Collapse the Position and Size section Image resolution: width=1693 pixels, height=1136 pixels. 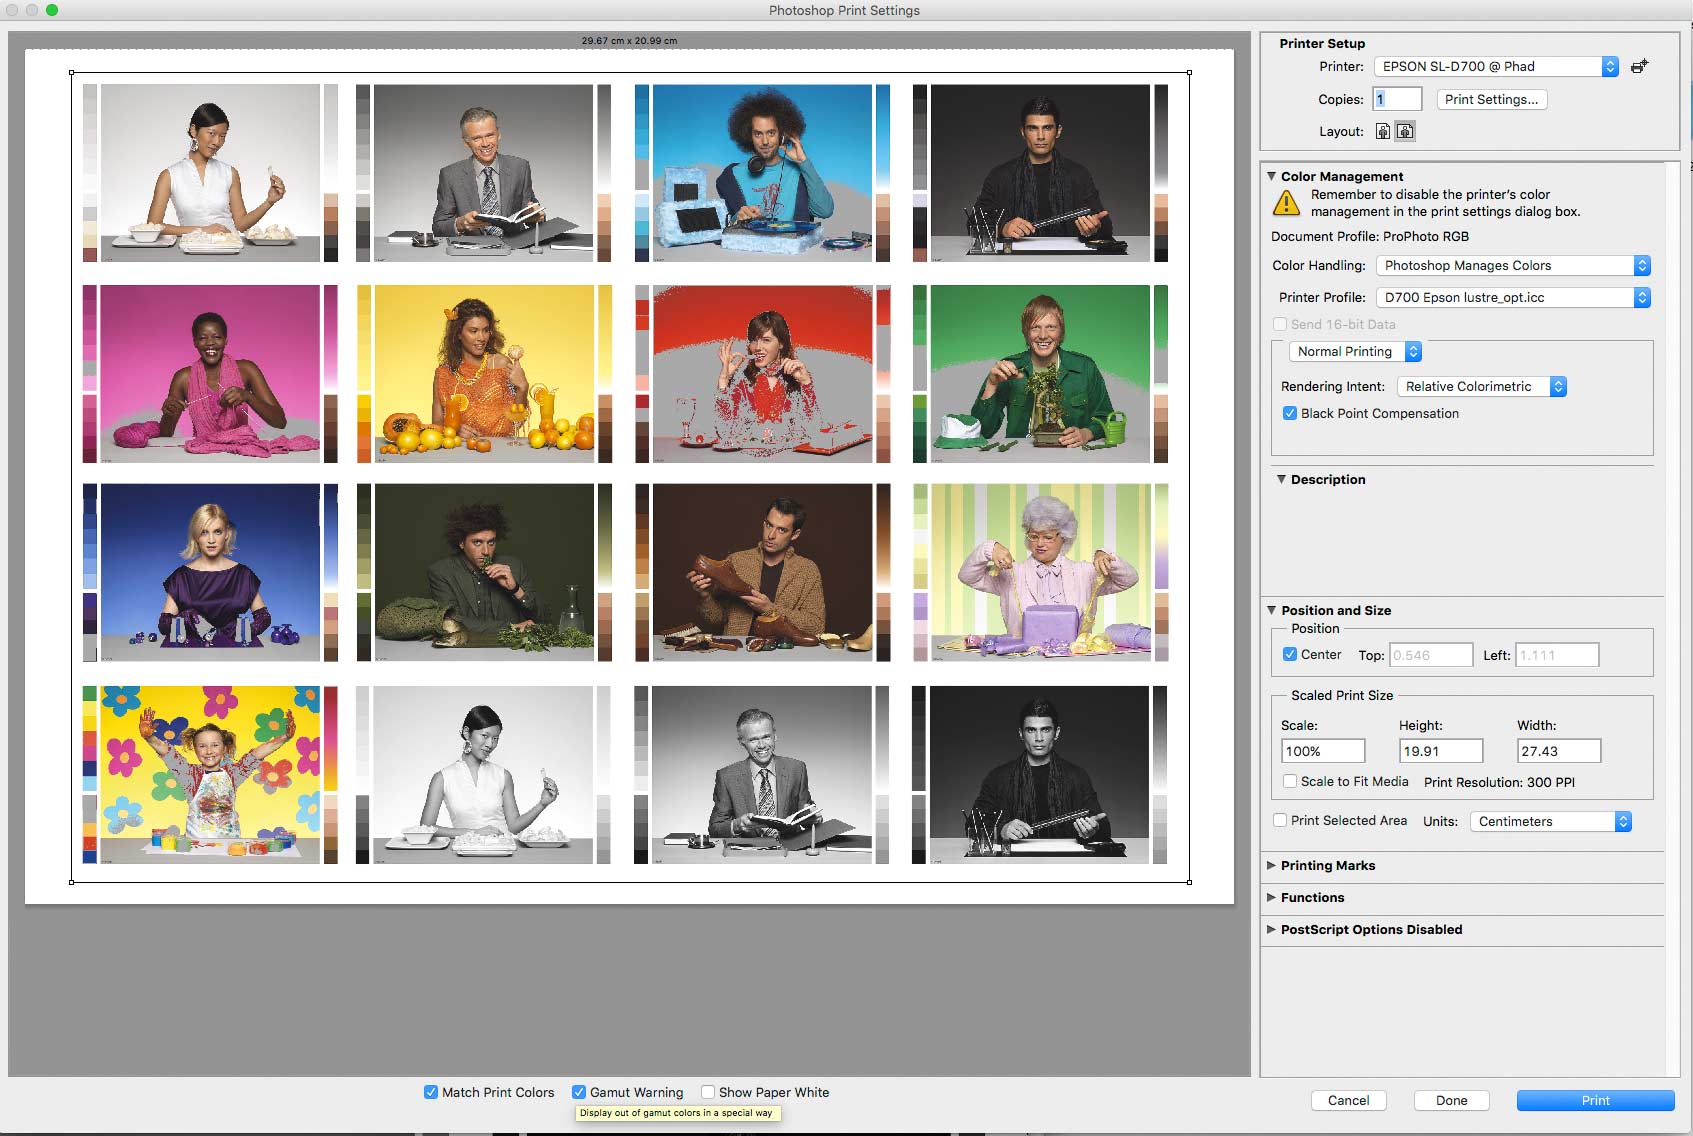(1272, 610)
